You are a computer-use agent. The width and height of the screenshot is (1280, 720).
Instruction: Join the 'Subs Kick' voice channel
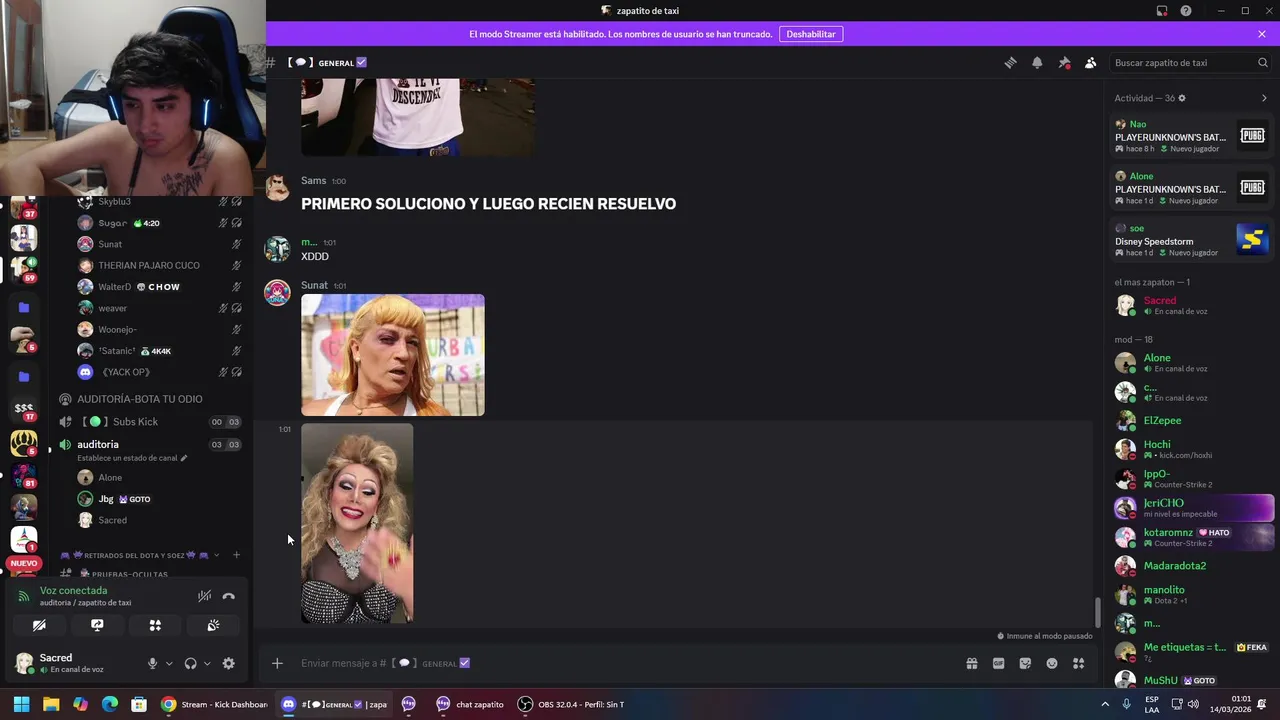pyautogui.click(x=150, y=422)
